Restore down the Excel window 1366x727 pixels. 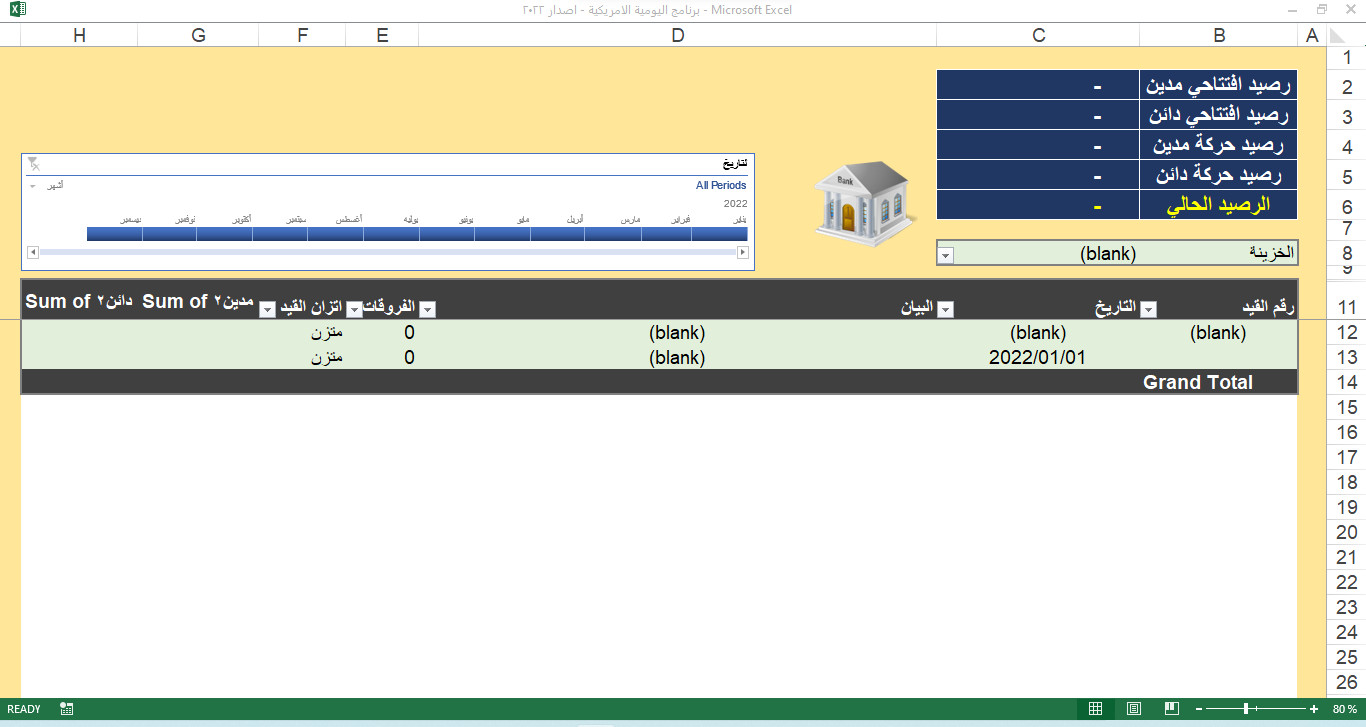pos(1322,10)
